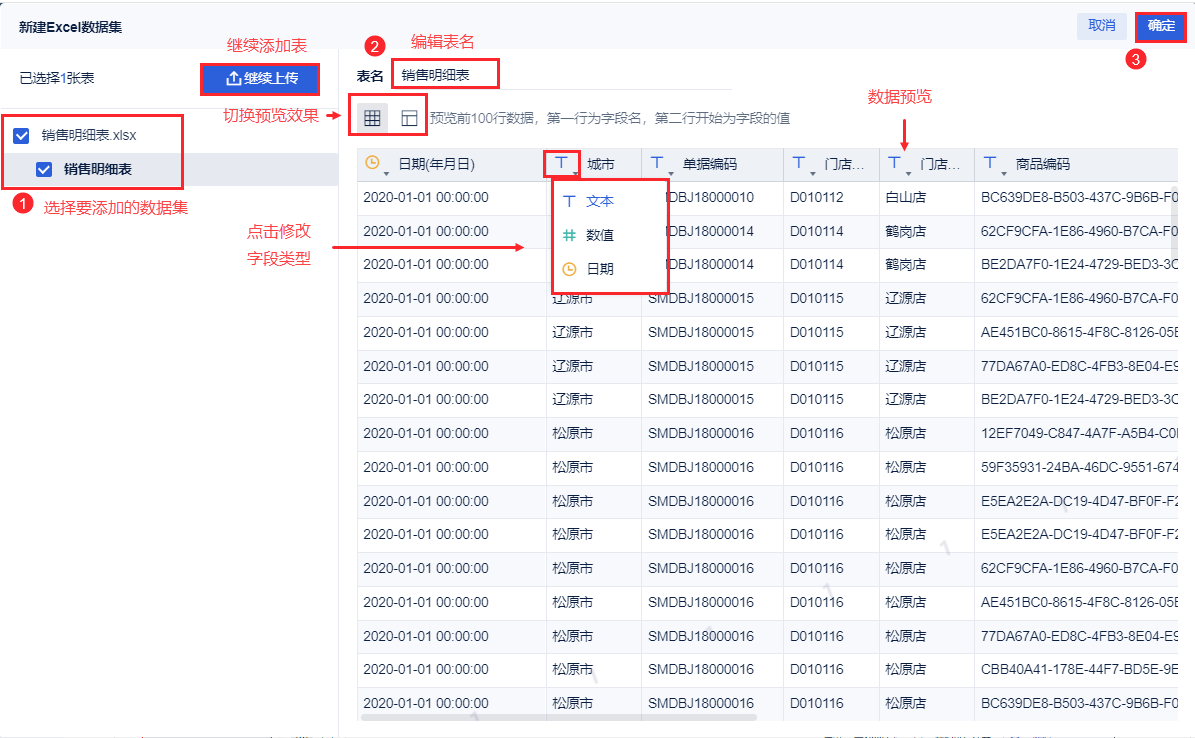Viewport: 1195px width, 738px height.
Task: Click type icon of first 门店 column
Action: click(x=799, y=162)
